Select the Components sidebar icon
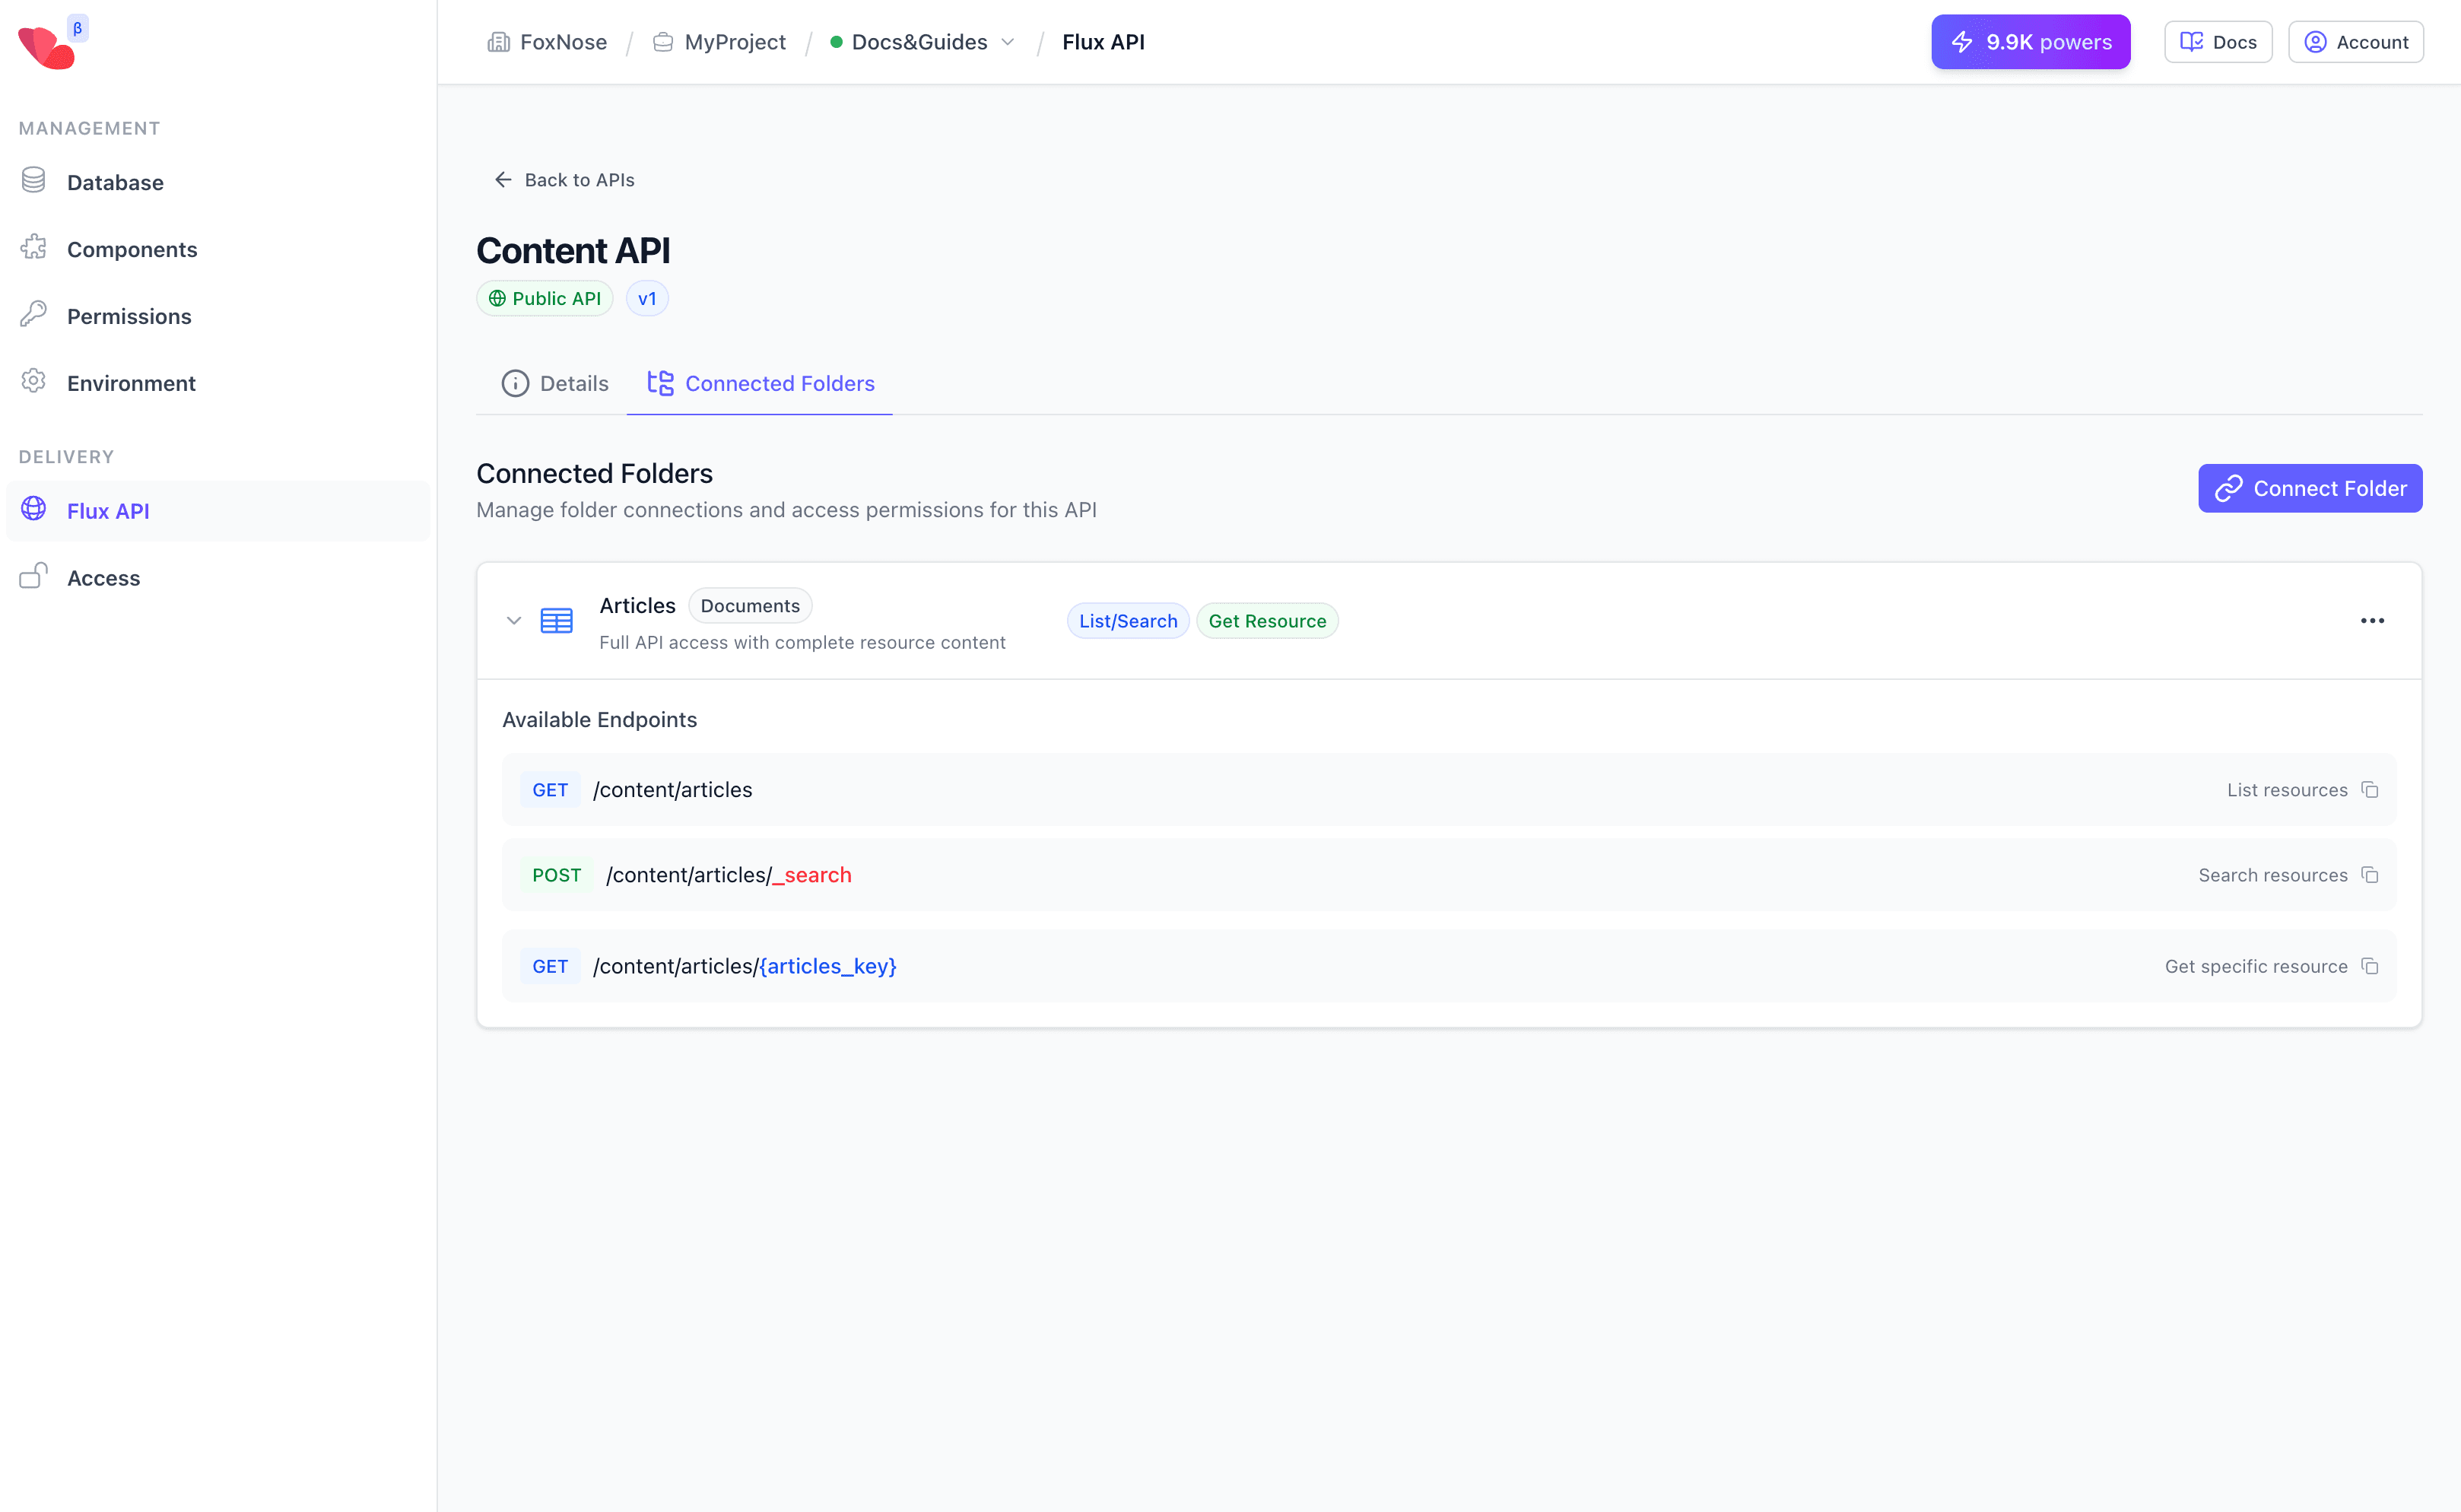The width and height of the screenshot is (2461, 1512). pos(33,248)
